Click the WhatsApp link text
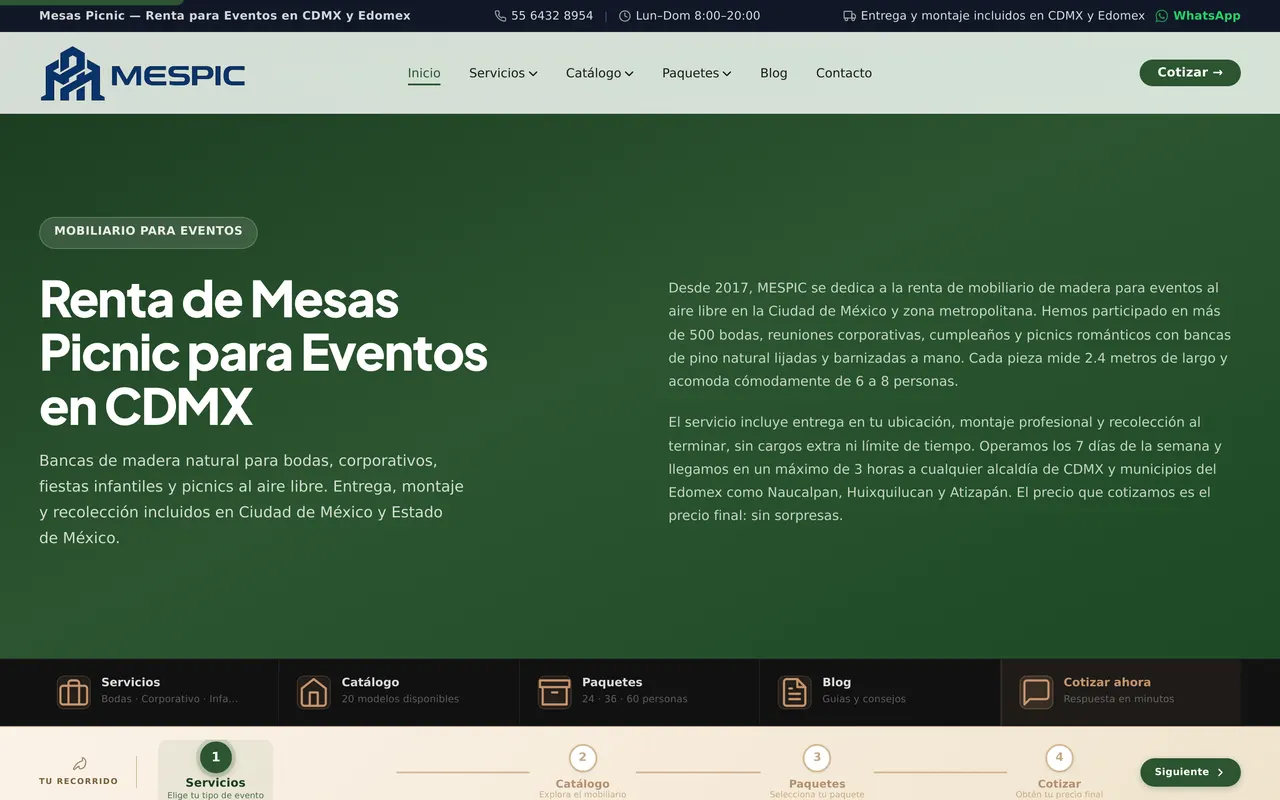Viewport: 1280px width, 800px height. [1207, 16]
